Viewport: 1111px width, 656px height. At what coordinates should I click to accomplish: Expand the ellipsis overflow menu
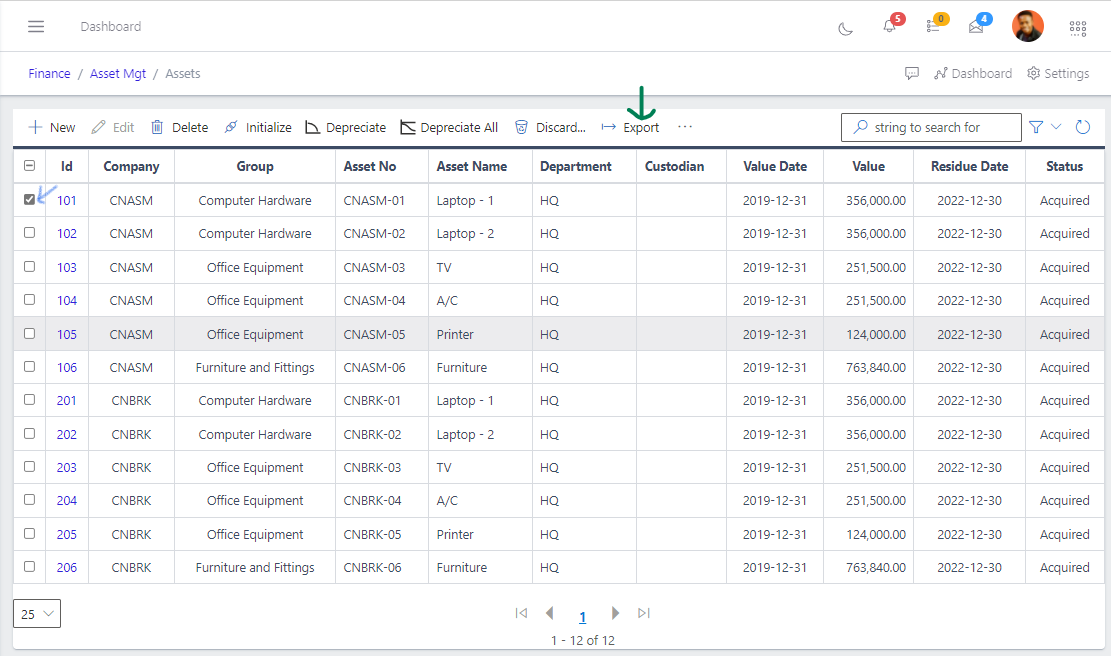click(685, 127)
